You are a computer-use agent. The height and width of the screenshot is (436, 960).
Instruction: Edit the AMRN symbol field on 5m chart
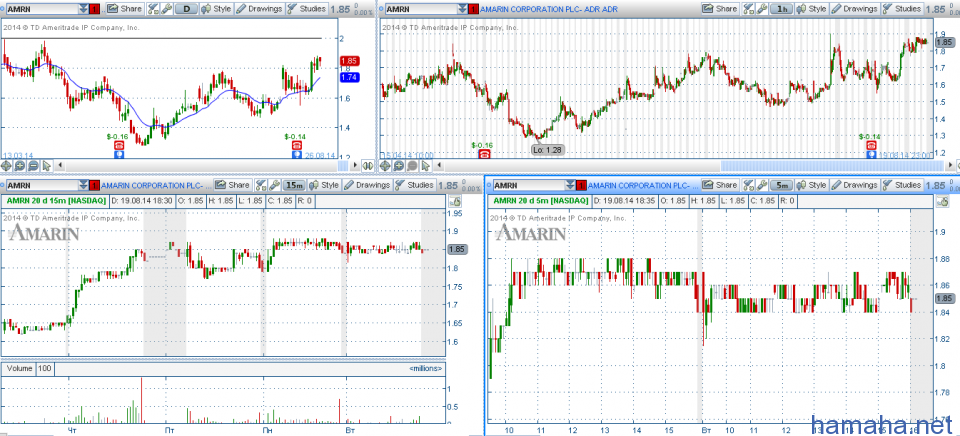coord(529,186)
